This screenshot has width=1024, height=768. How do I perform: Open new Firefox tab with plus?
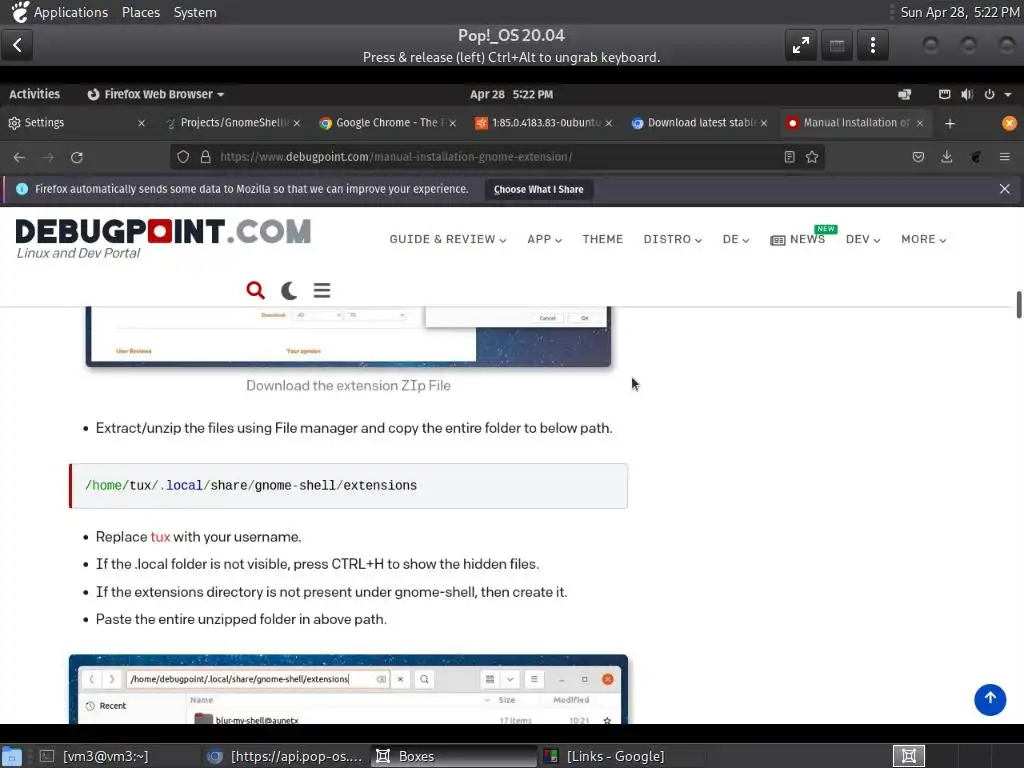(x=950, y=123)
